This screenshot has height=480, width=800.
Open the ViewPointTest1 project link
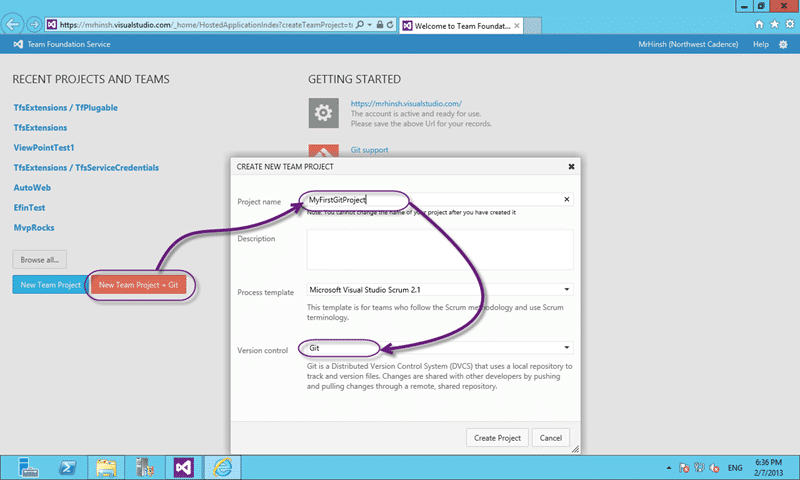click(x=44, y=147)
